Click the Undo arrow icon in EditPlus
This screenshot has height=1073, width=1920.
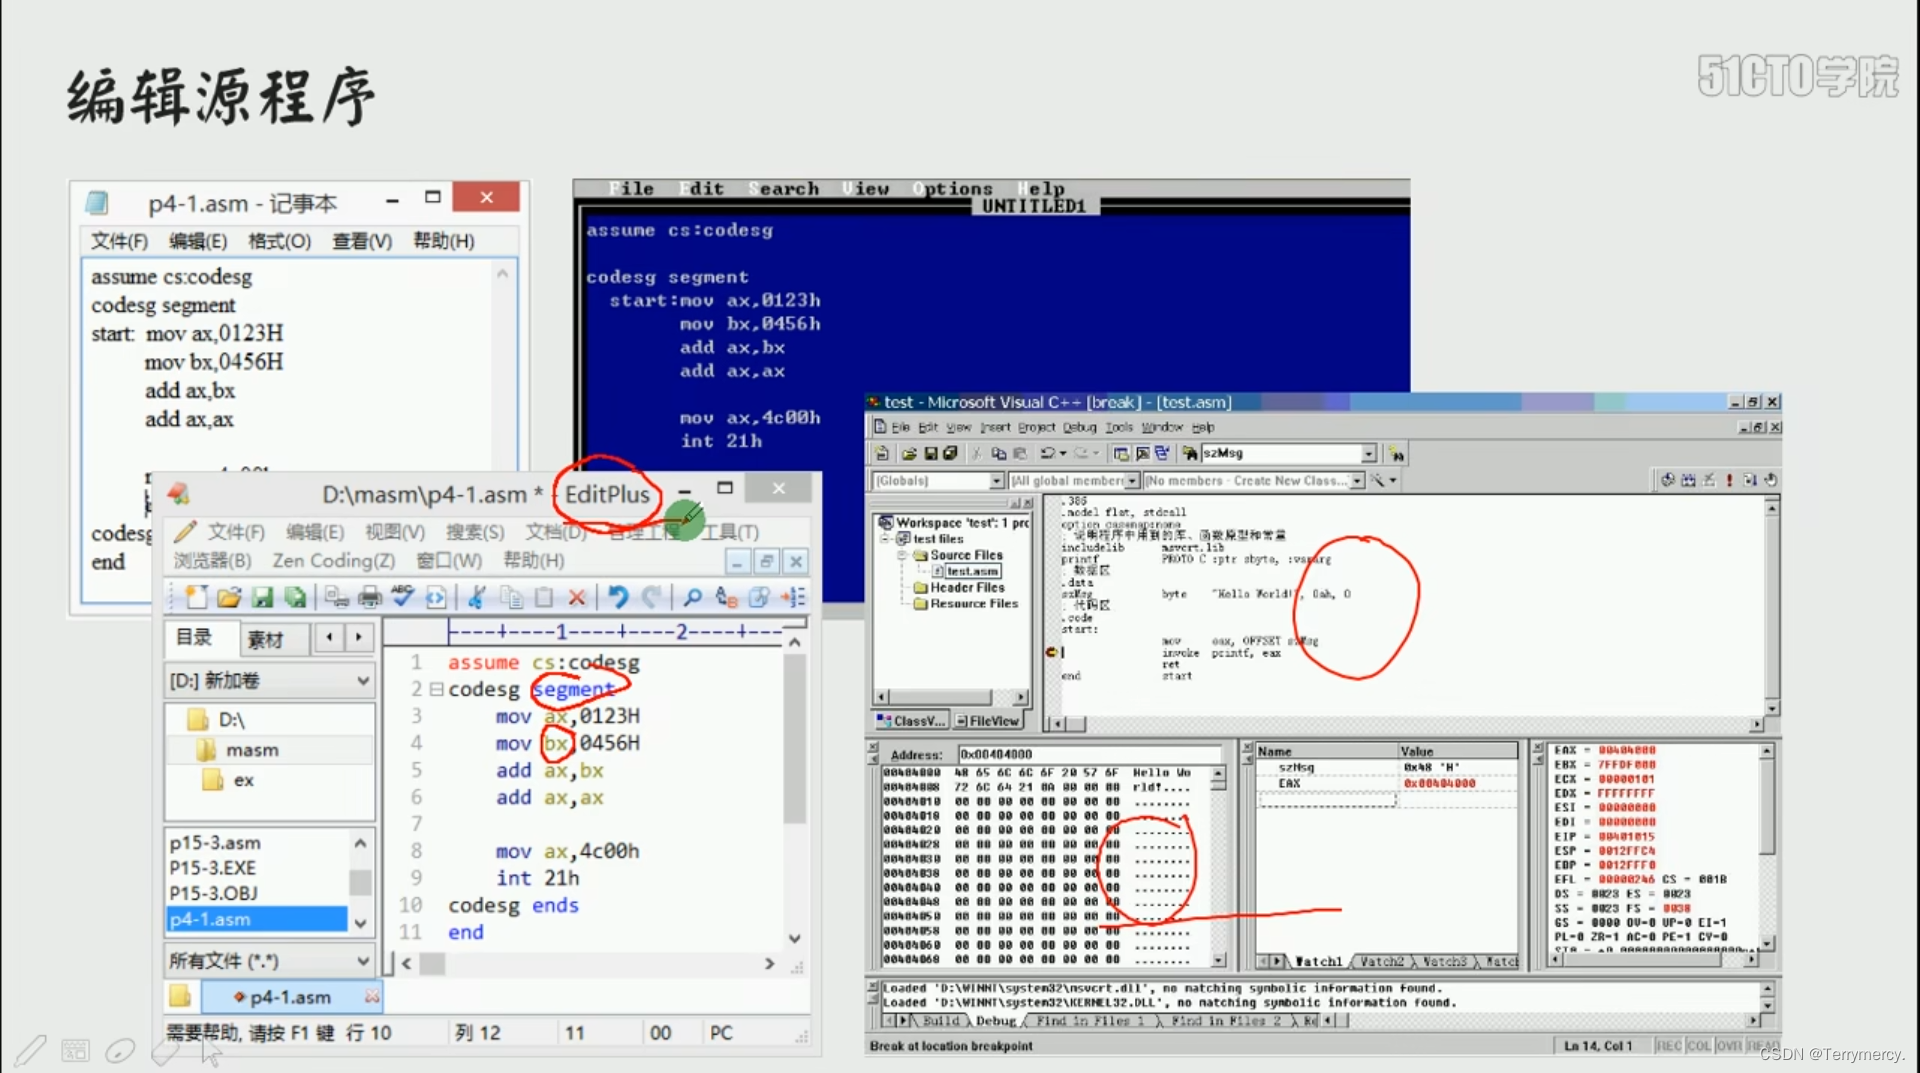619,596
